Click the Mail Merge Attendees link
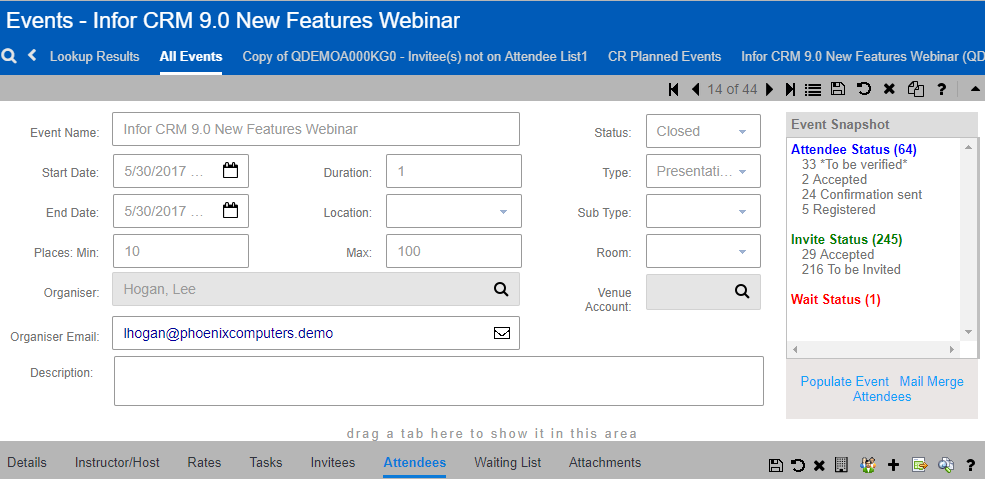 tap(908, 389)
